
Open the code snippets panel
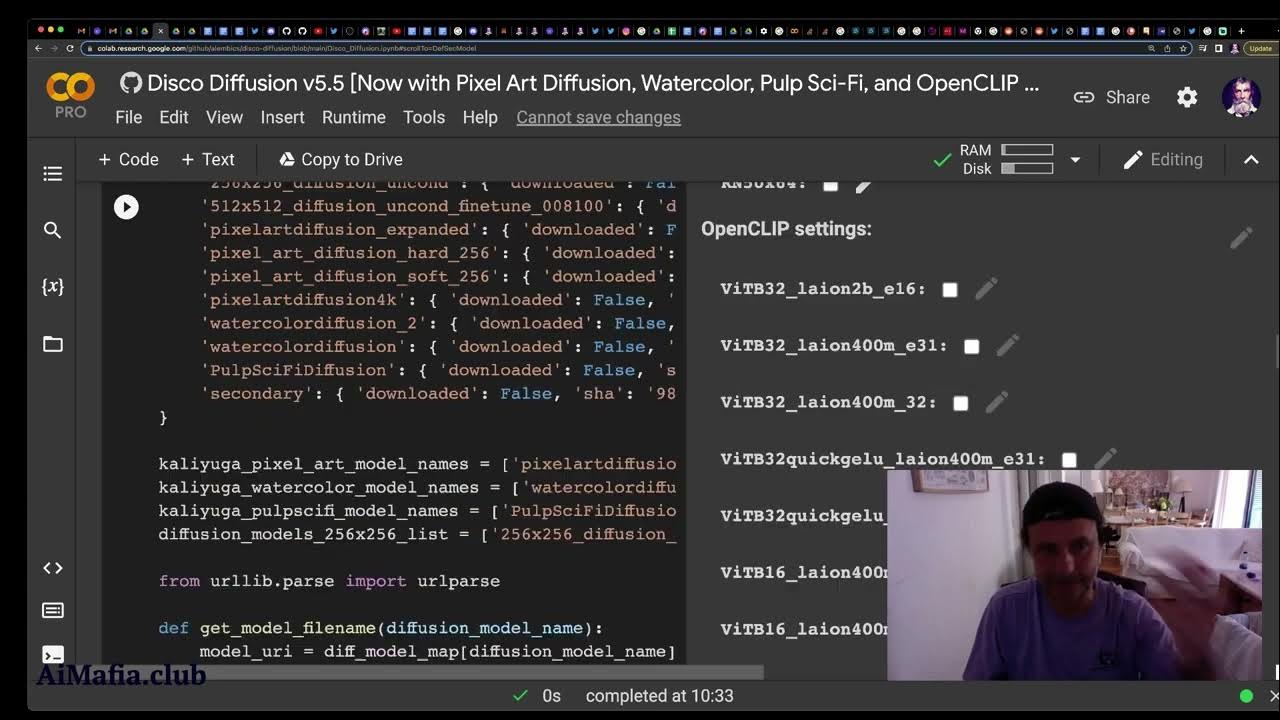[53, 568]
